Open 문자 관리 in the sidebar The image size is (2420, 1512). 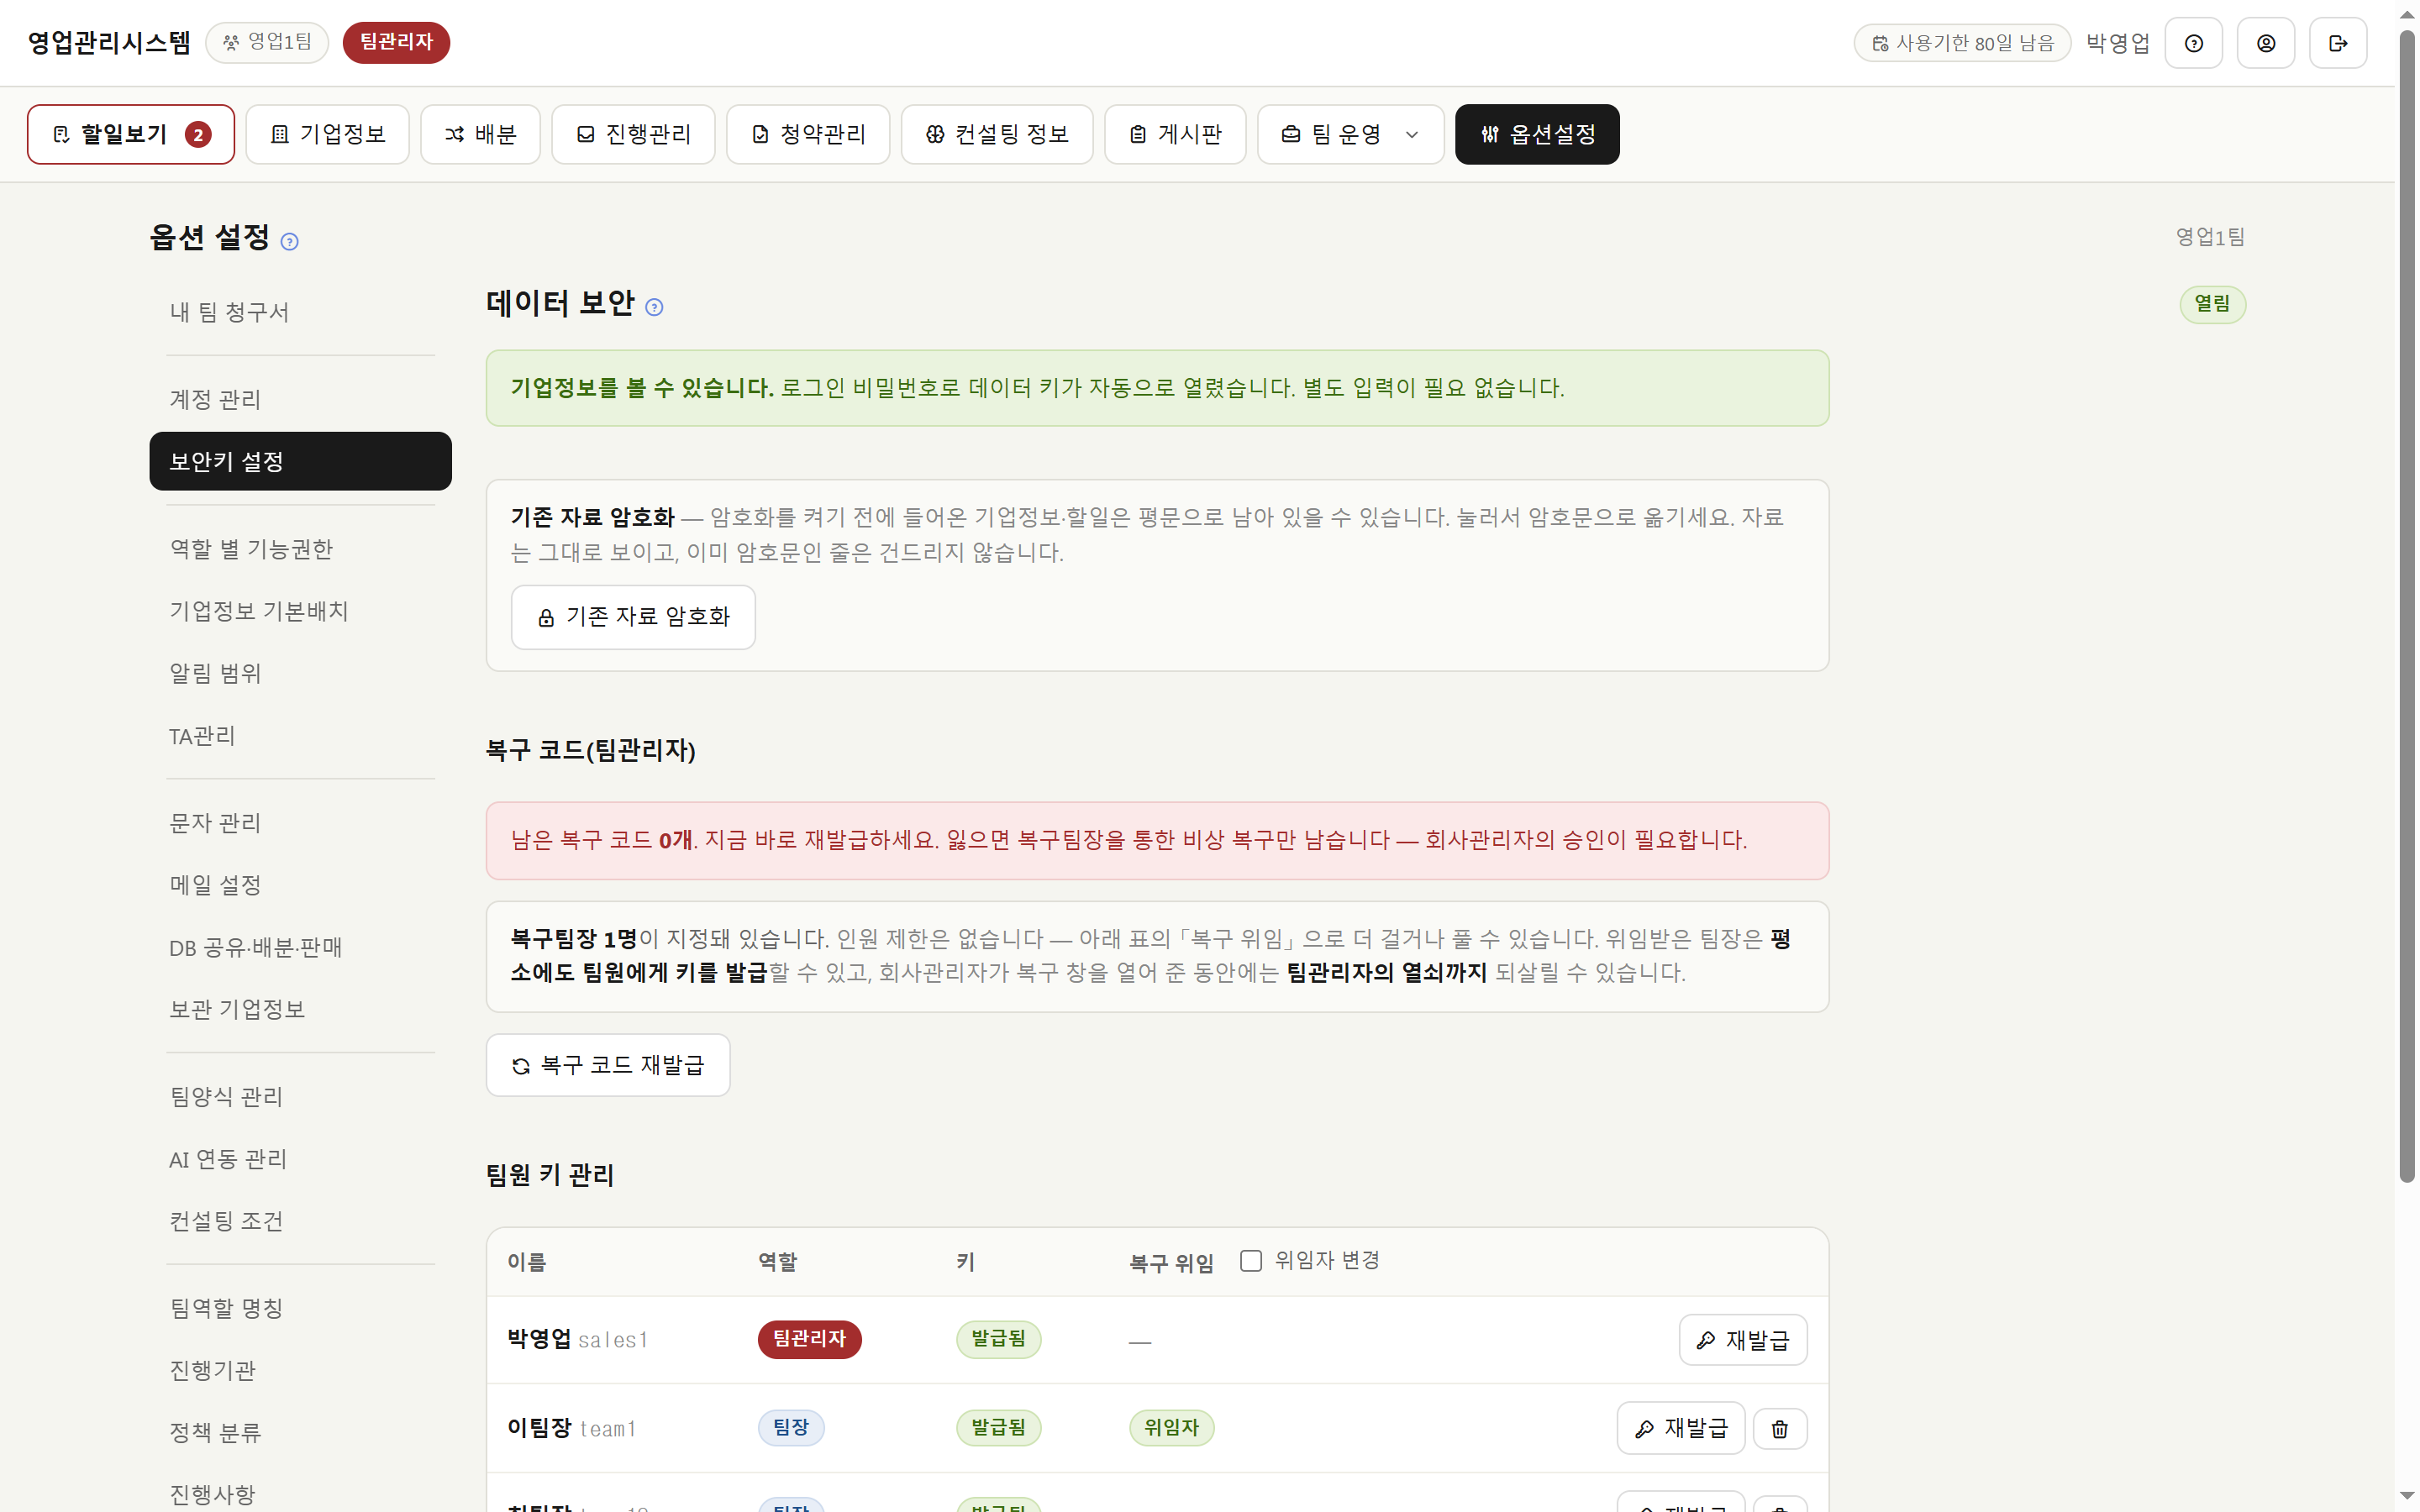click(x=300, y=823)
